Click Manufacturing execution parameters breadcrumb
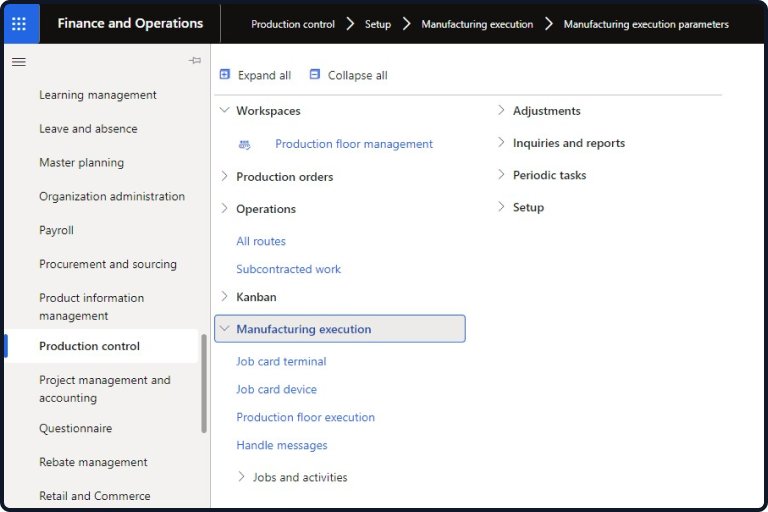This screenshot has width=768, height=512. pos(646,24)
